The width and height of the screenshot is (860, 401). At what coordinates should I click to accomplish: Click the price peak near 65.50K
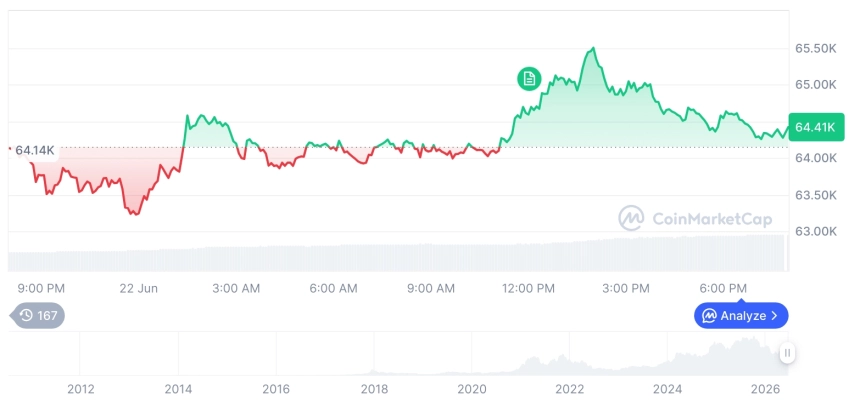click(x=593, y=49)
